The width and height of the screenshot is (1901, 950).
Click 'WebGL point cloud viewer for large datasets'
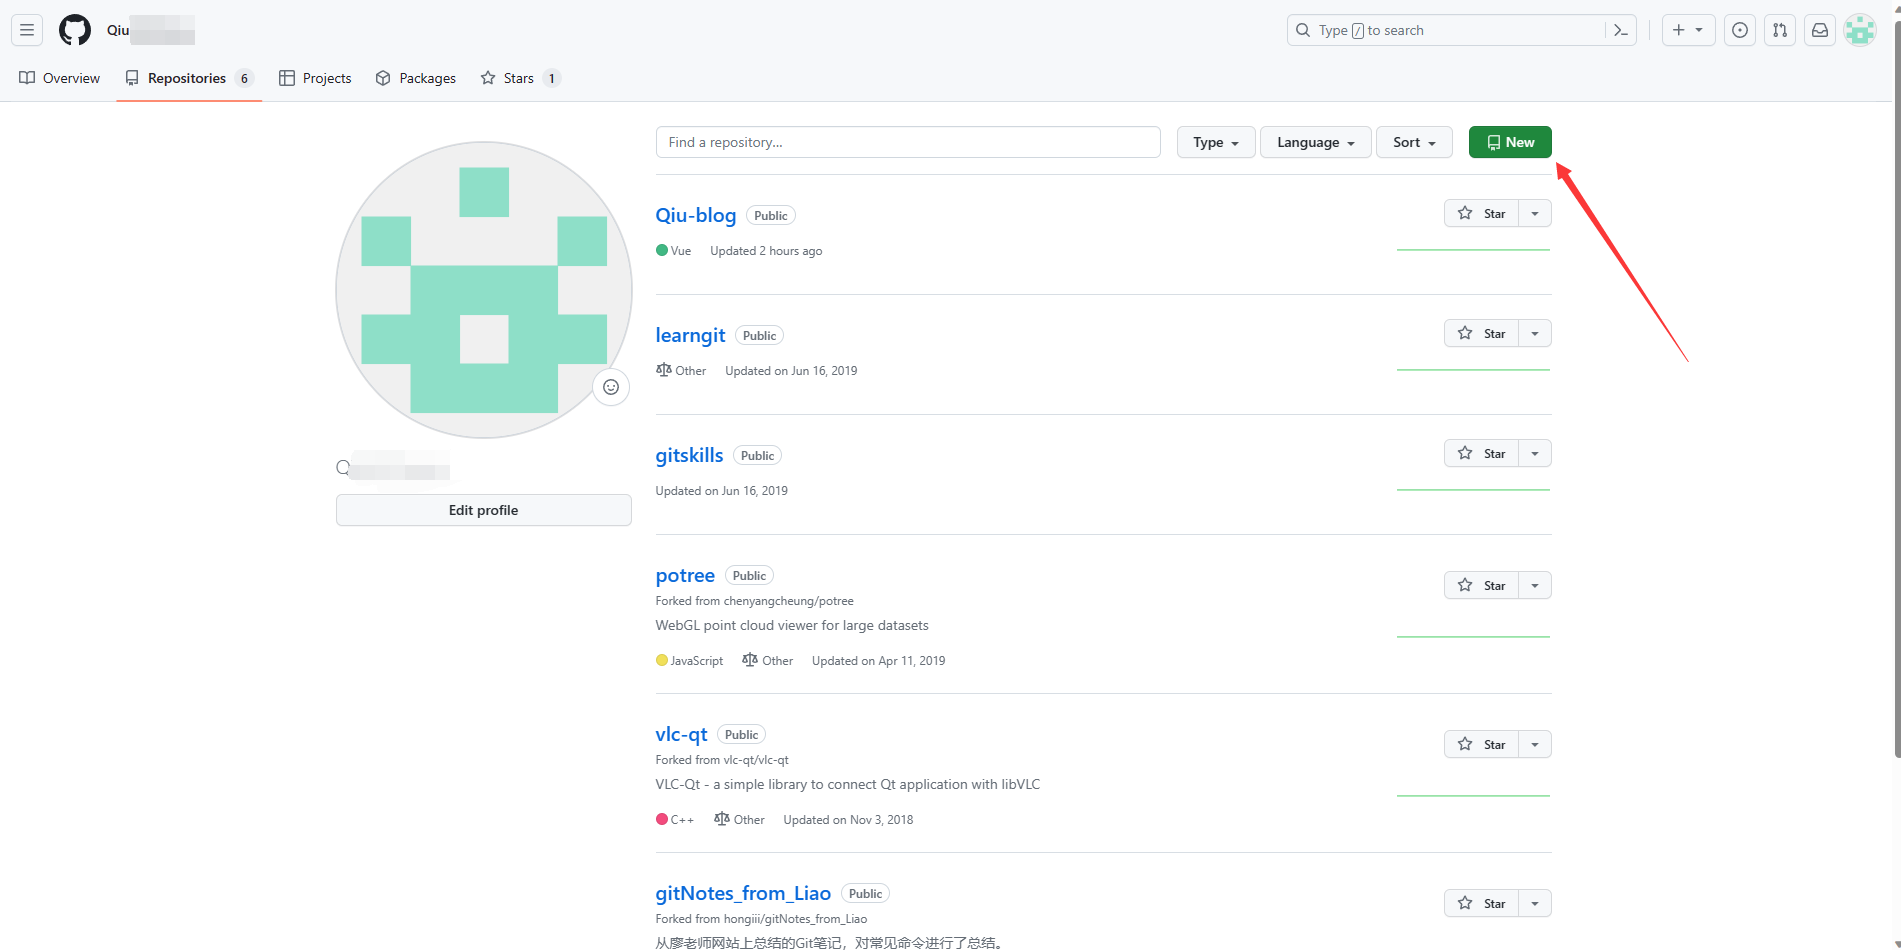pyautogui.click(x=792, y=626)
